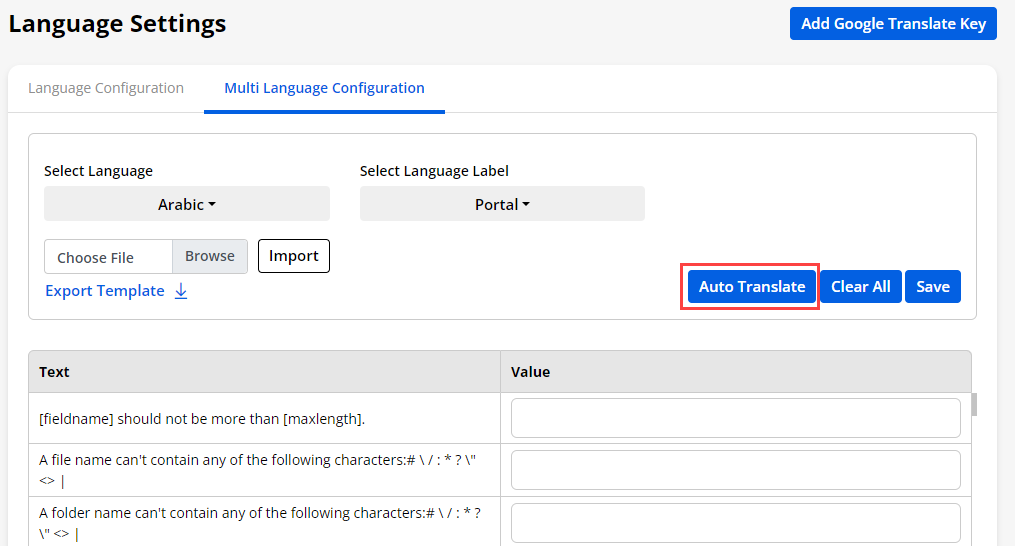
Task: Select the Multi Language Configuration tab
Action: 324,88
